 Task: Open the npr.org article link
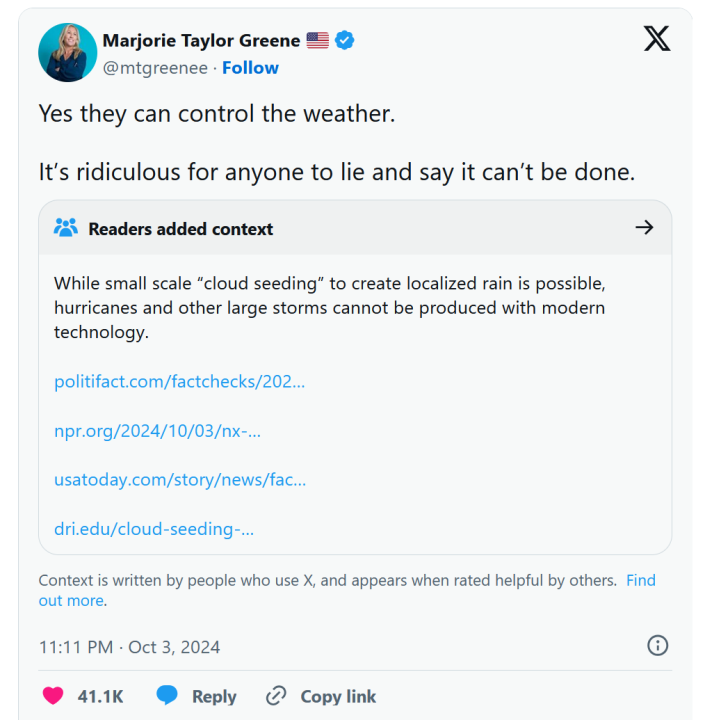(157, 431)
